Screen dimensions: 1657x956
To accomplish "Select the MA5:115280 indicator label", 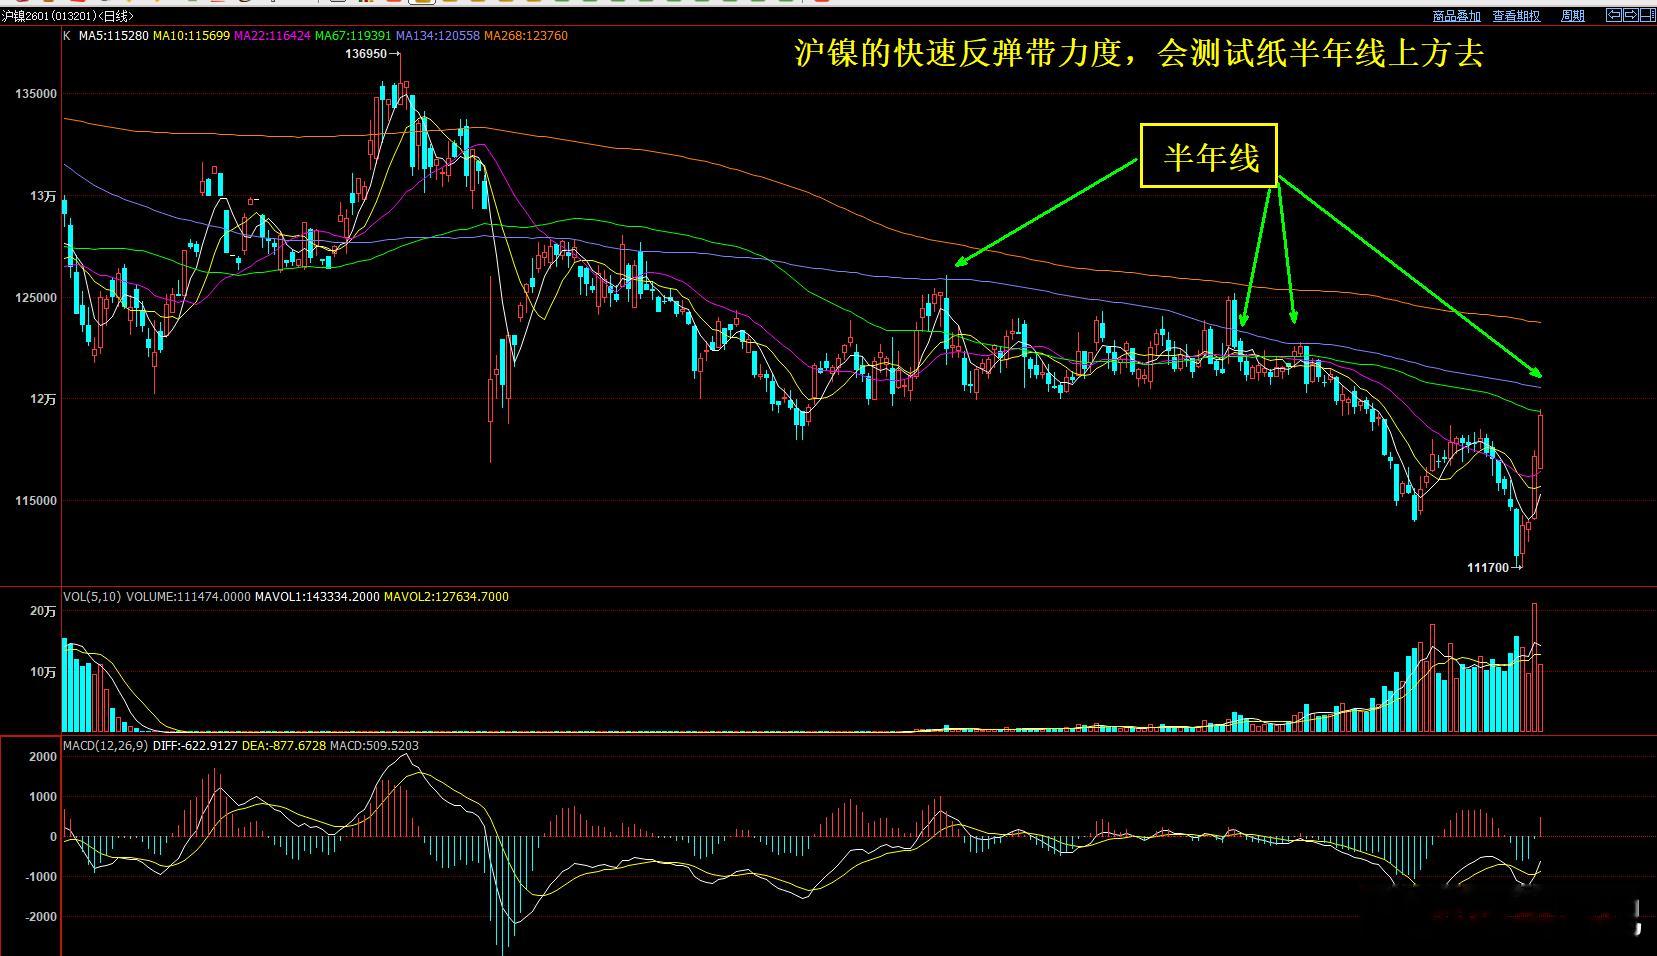I will pos(112,35).
